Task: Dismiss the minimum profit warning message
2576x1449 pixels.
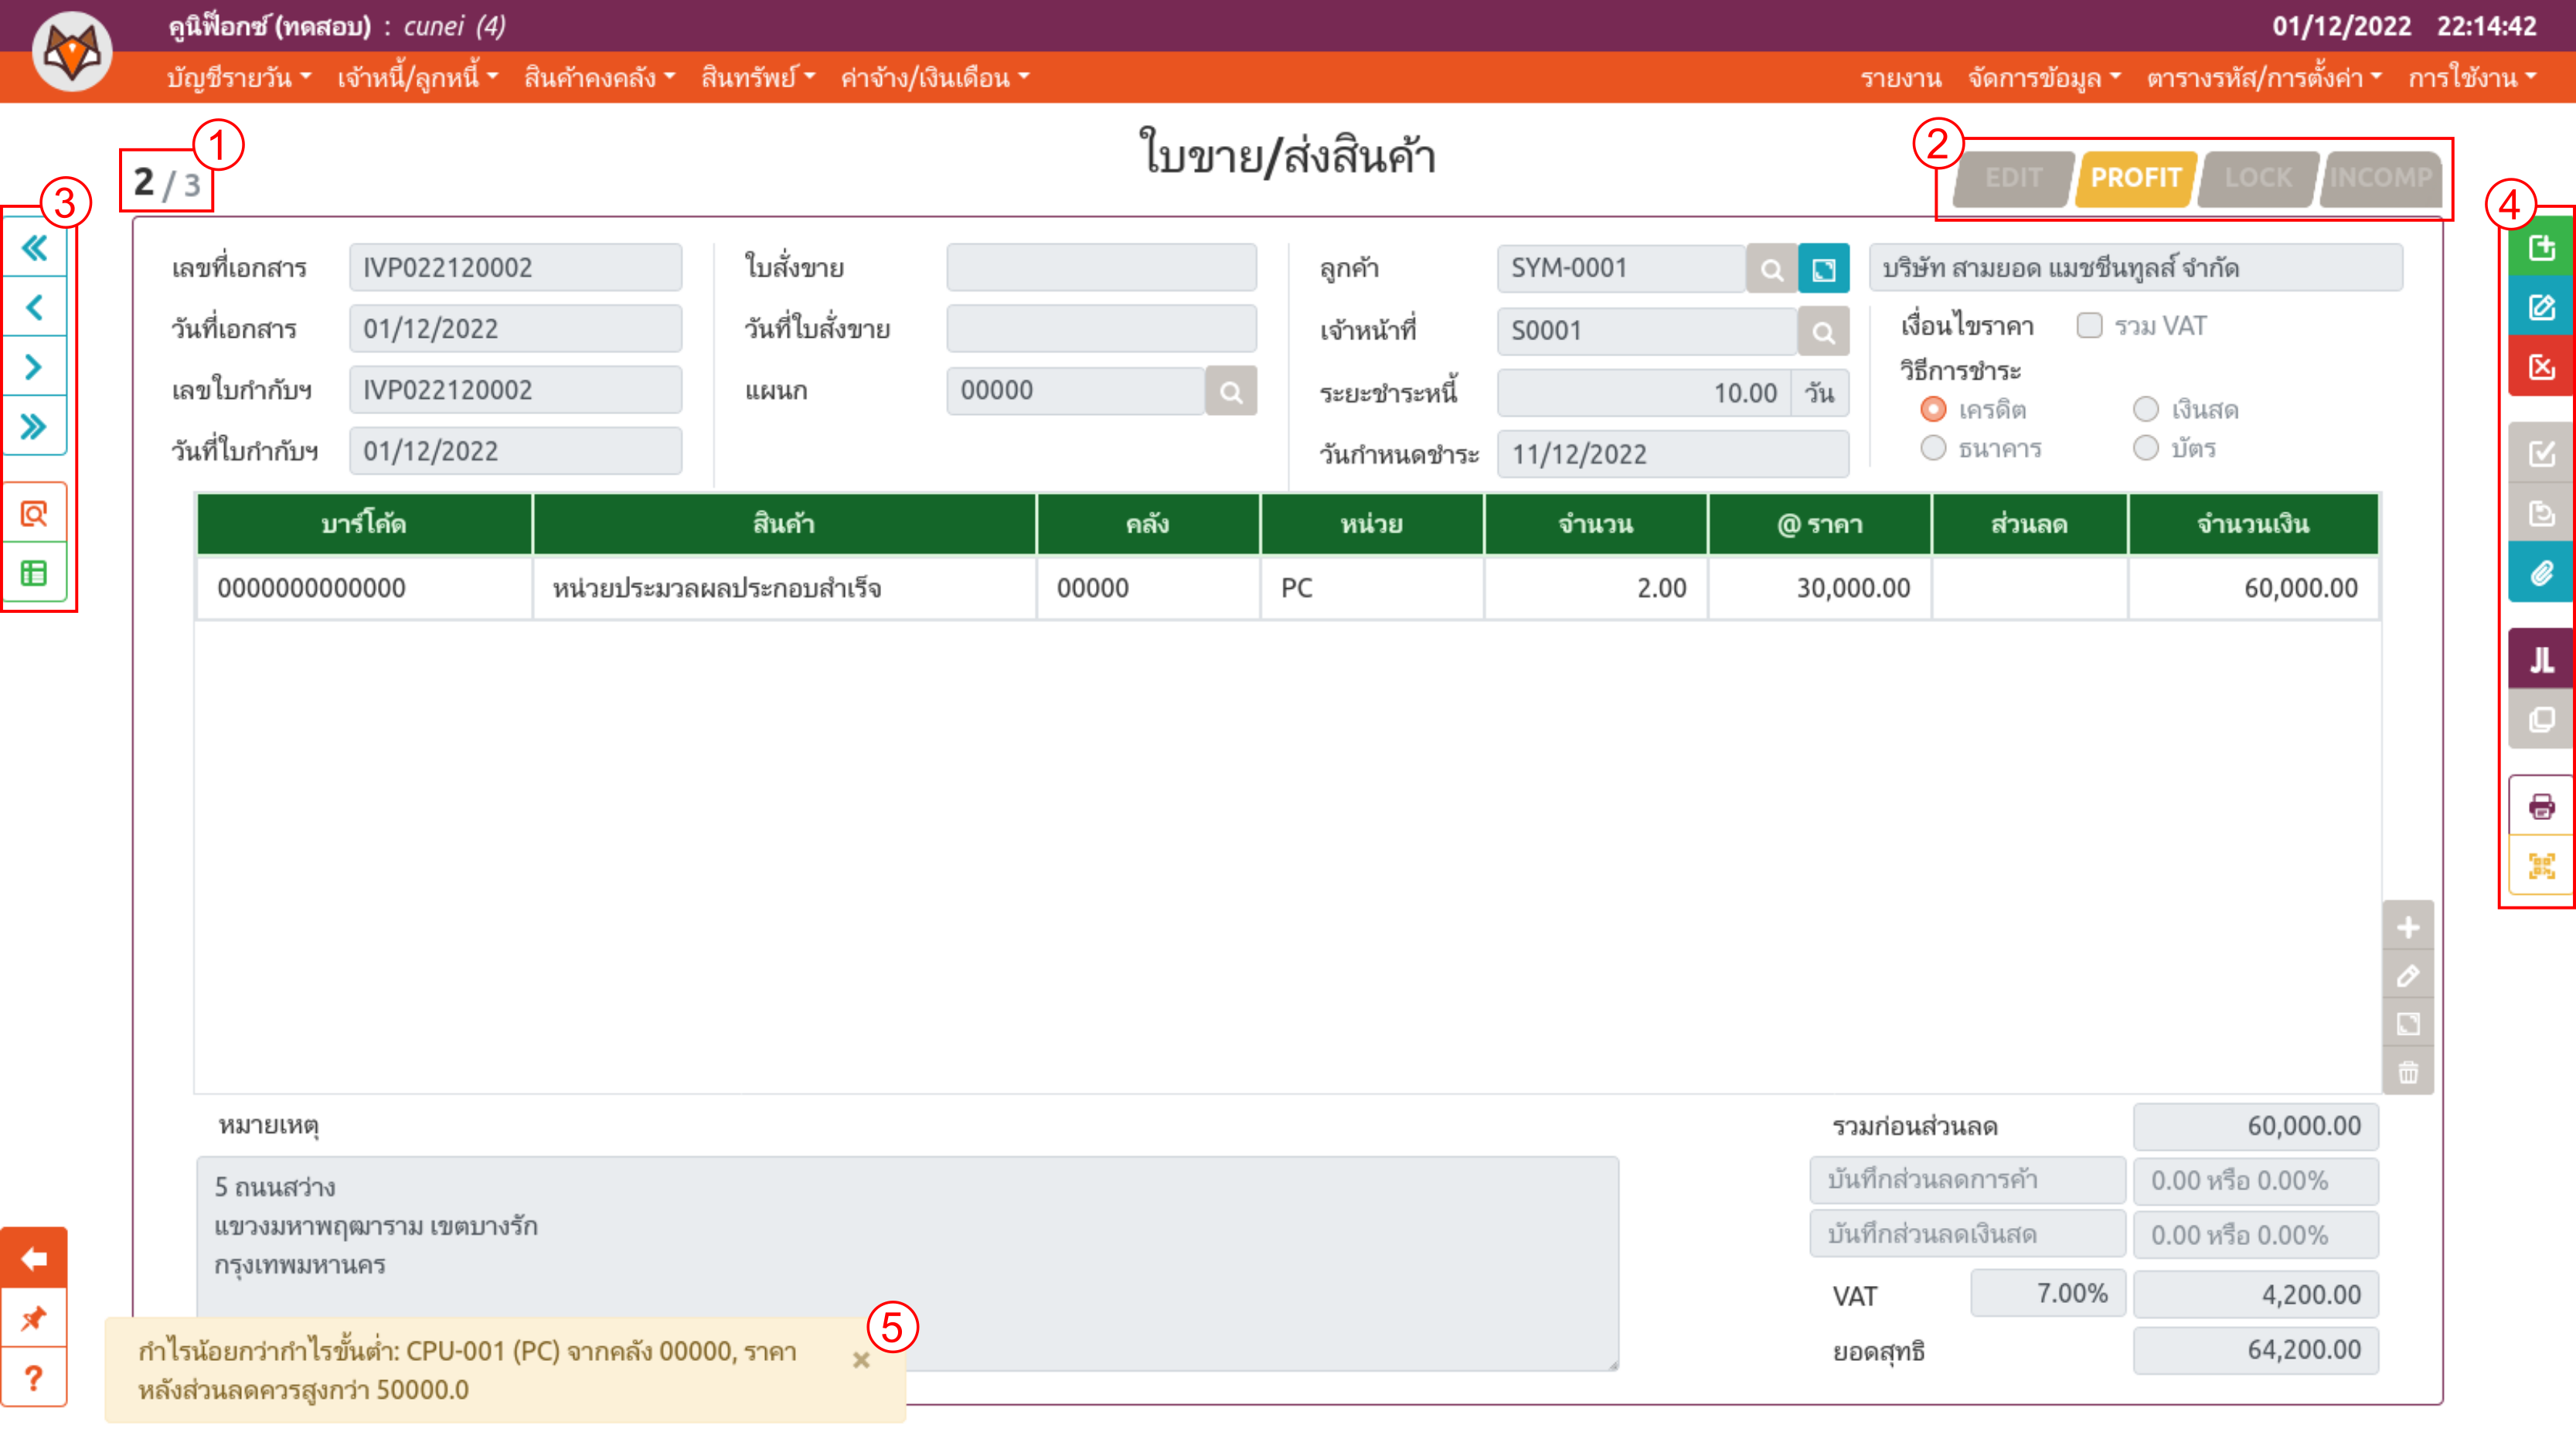Action: 860,1360
